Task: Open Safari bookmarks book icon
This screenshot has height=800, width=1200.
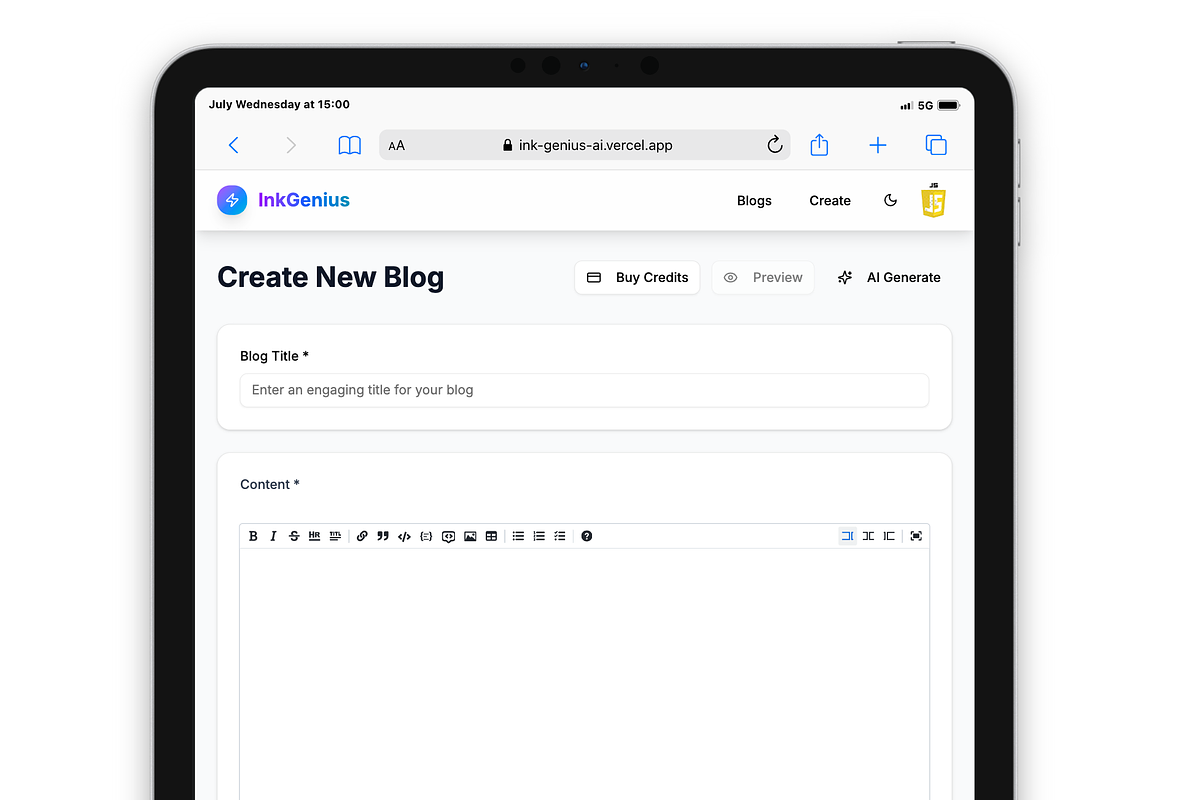Action: (349, 145)
